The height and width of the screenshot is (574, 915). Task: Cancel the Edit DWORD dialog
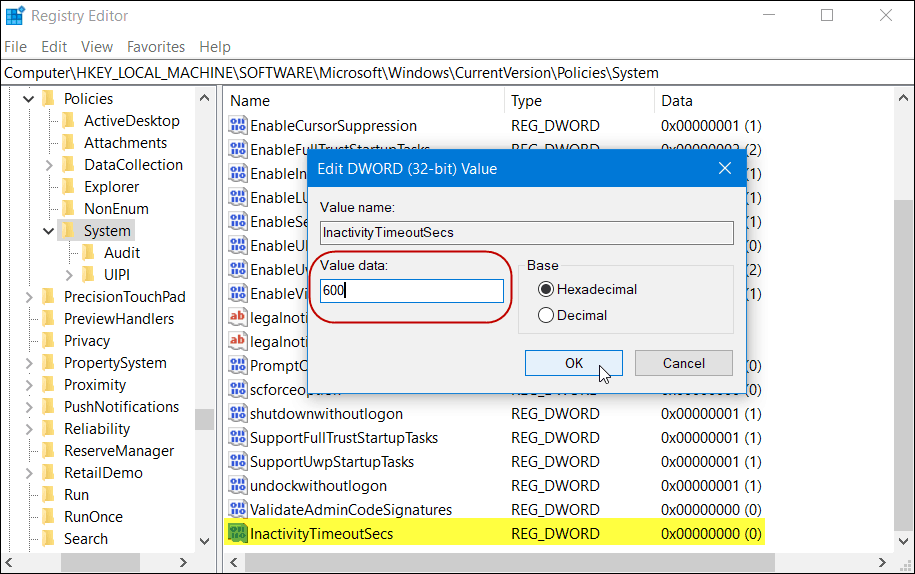point(683,363)
